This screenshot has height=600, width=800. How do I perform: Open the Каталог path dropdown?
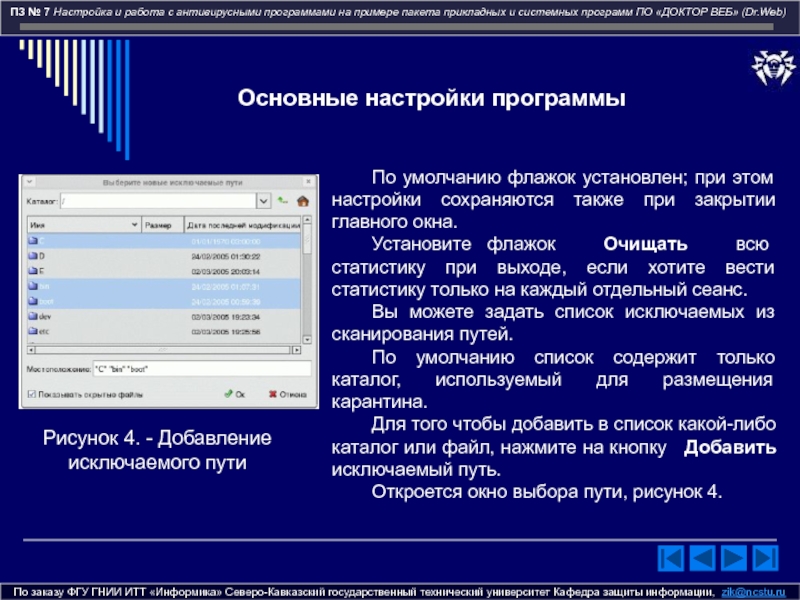pos(263,201)
